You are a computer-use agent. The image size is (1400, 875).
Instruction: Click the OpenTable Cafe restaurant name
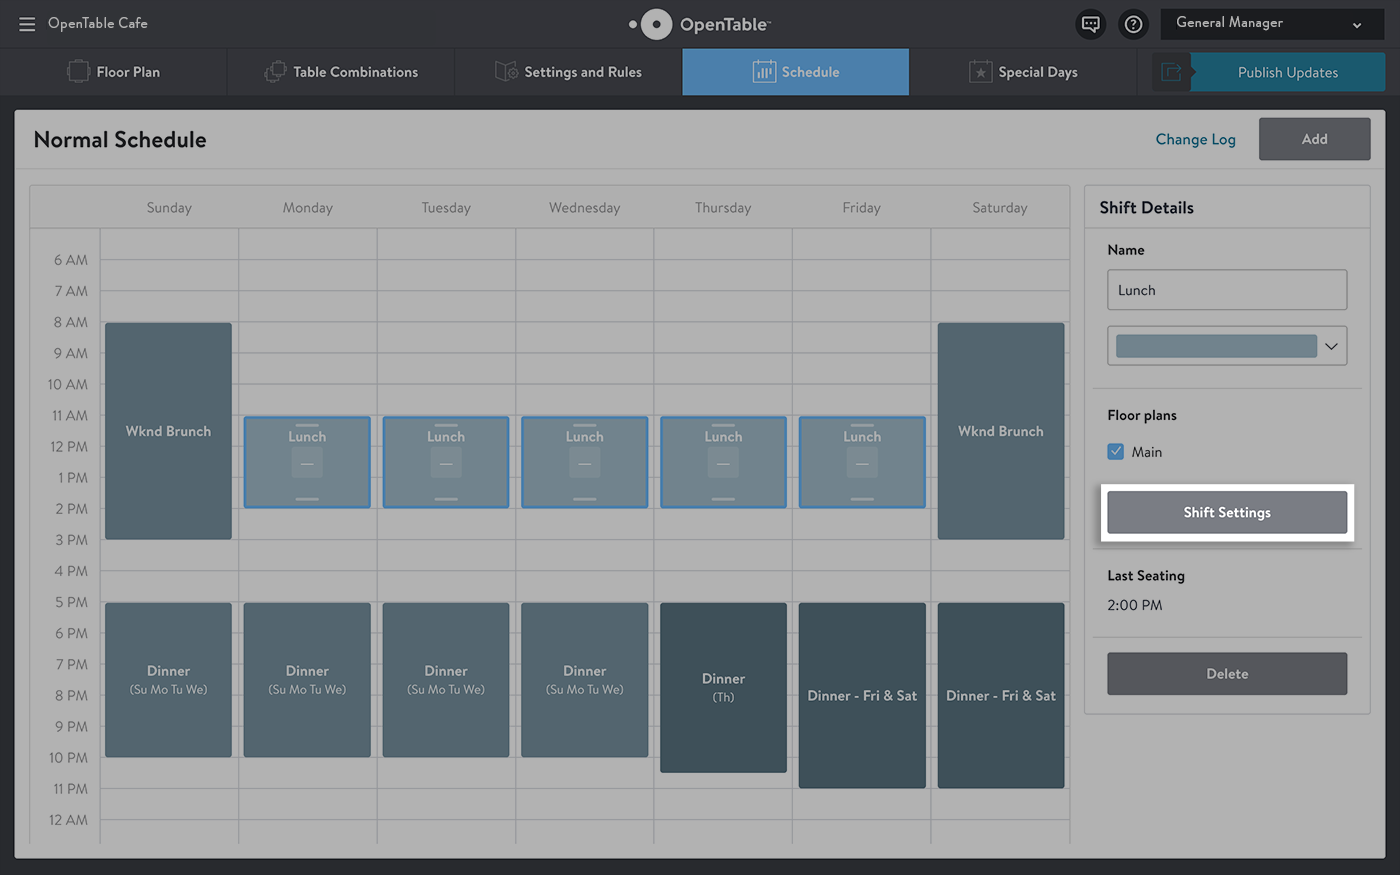click(x=98, y=23)
